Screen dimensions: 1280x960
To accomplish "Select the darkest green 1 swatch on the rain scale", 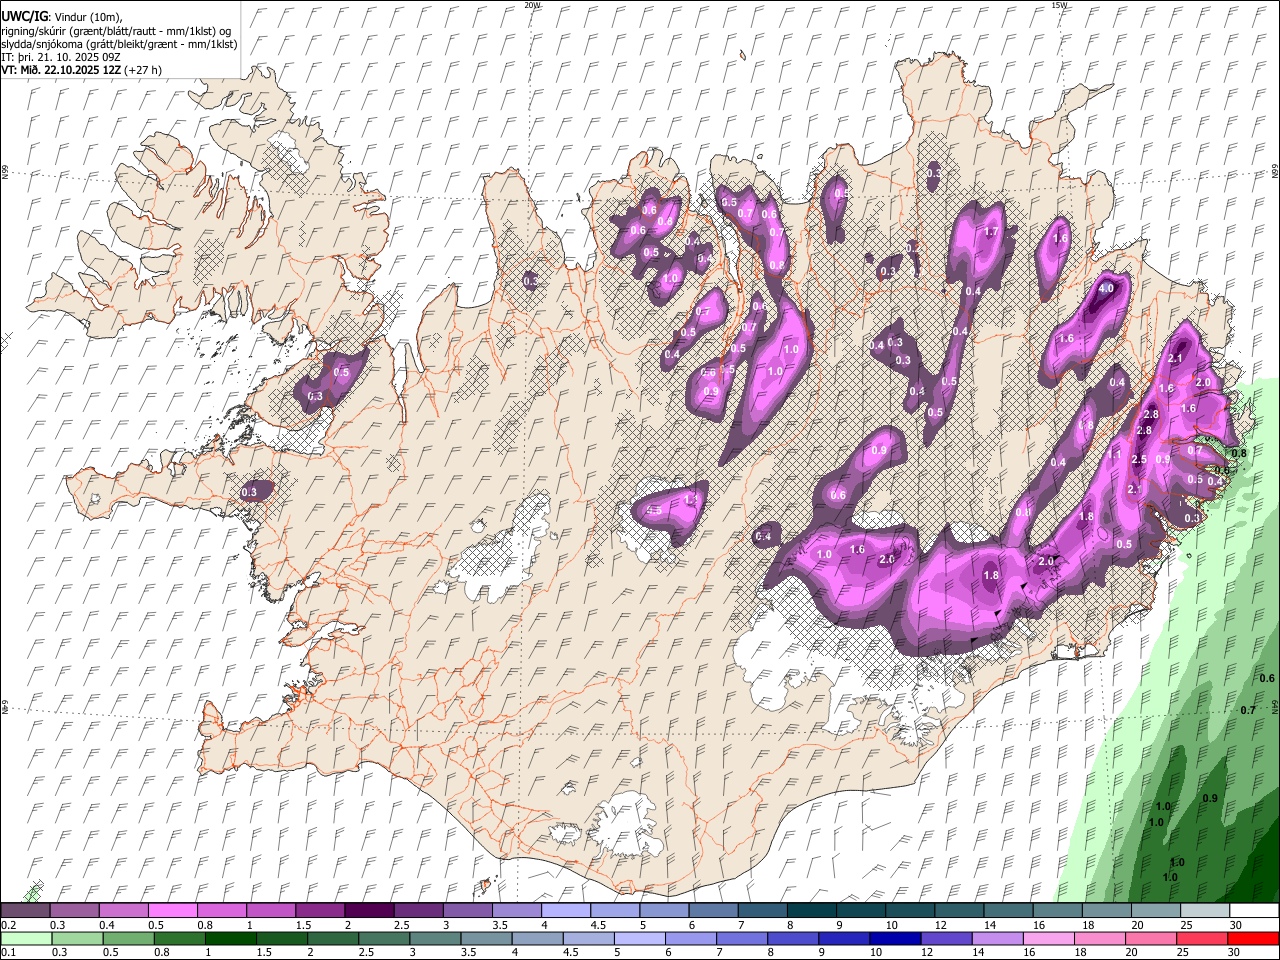I will pos(231,939).
